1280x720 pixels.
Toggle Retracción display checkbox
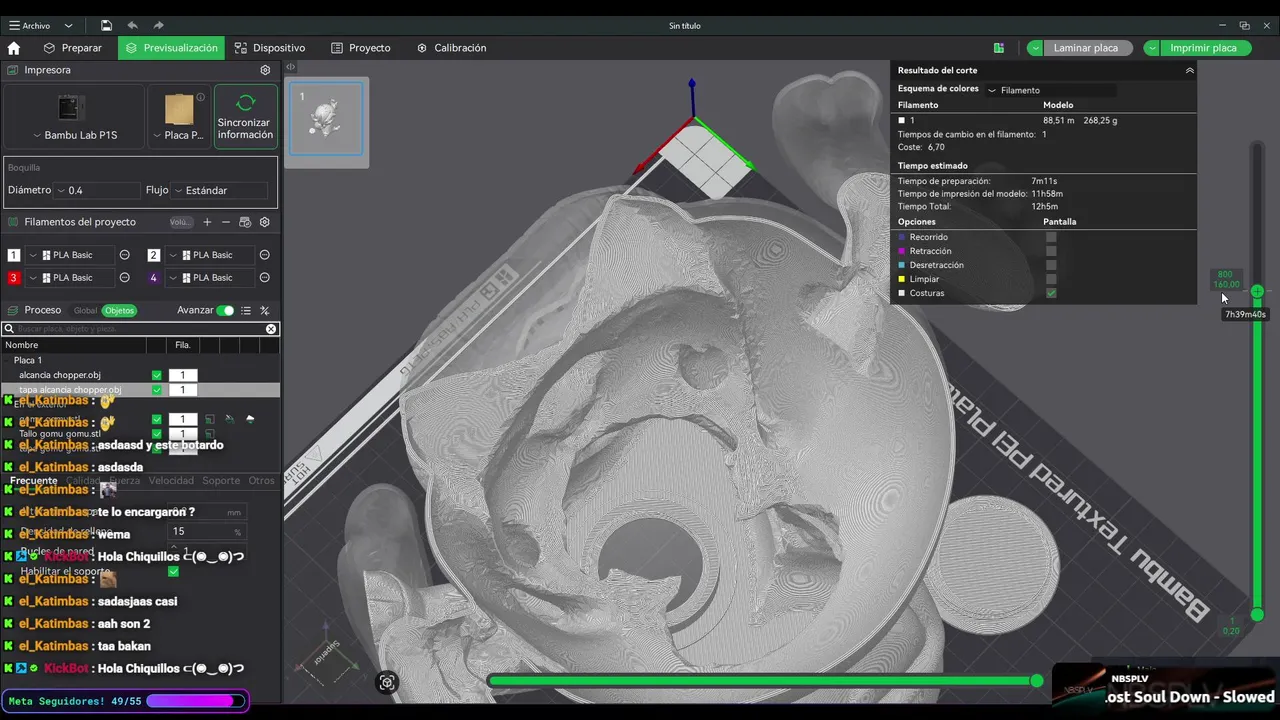coord(1051,251)
